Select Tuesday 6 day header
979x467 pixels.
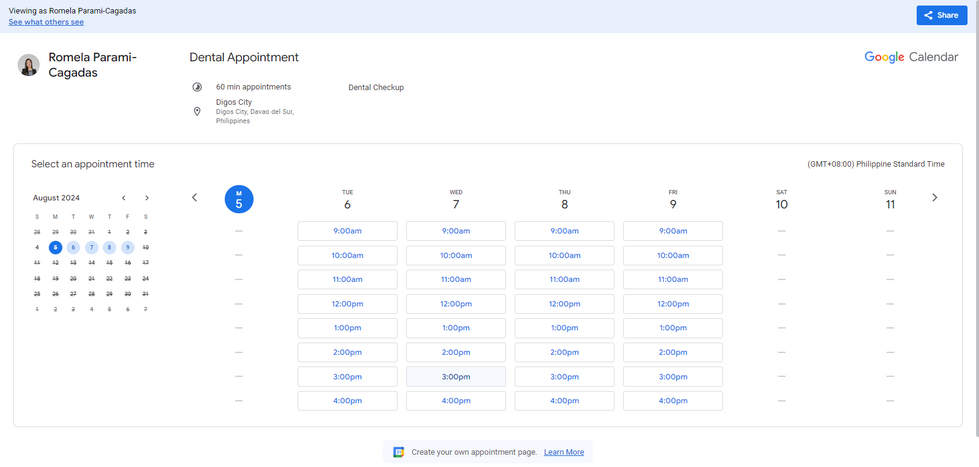coord(347,200)
